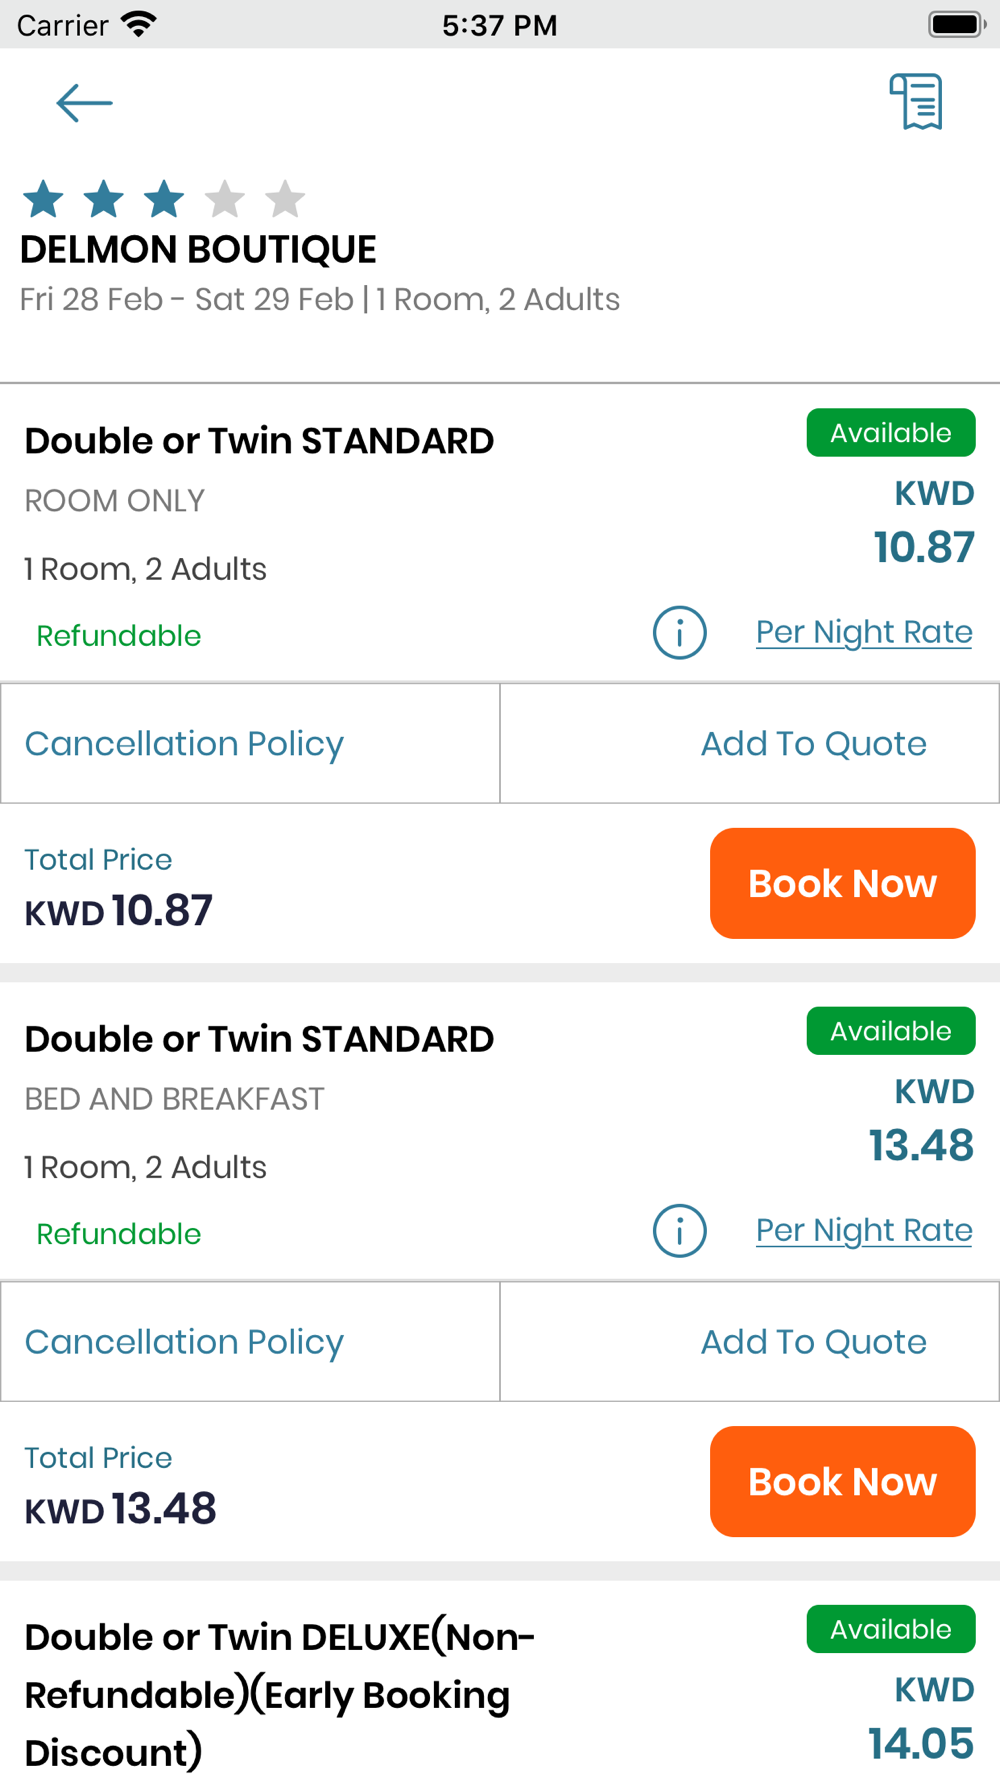Screen dimensions: 1000x1778
Task: Open the quote list receipt icon
Action: pos(916,101)
